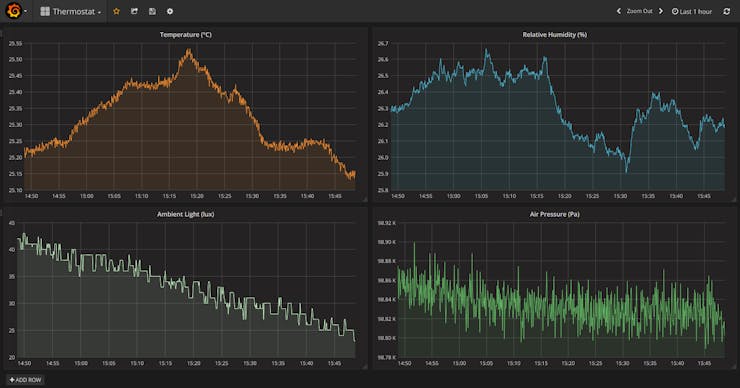The image size is (740, 388).
Task: Click the Zoom Out button
Action: pos(639,11)
